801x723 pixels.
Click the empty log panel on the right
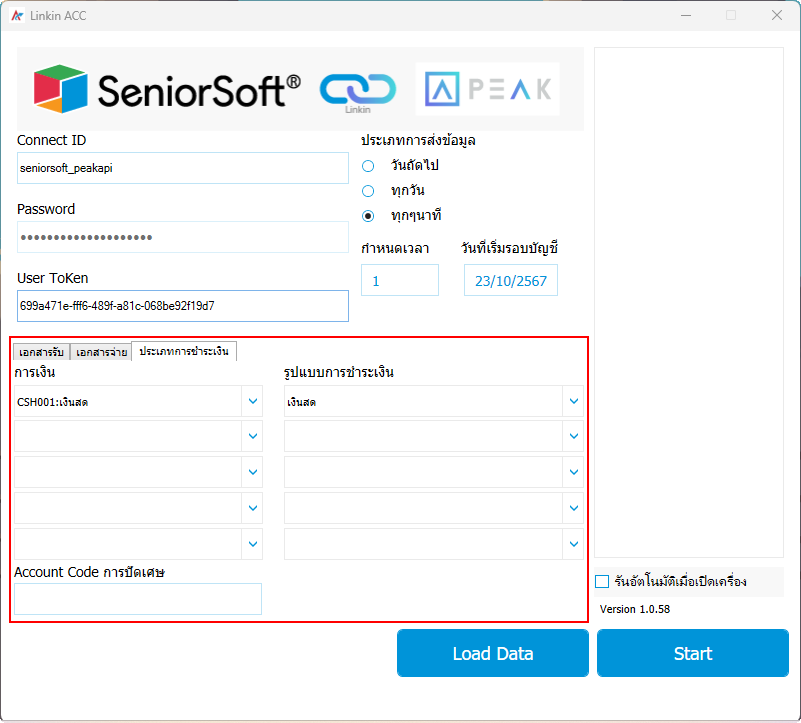pos(689,302)
